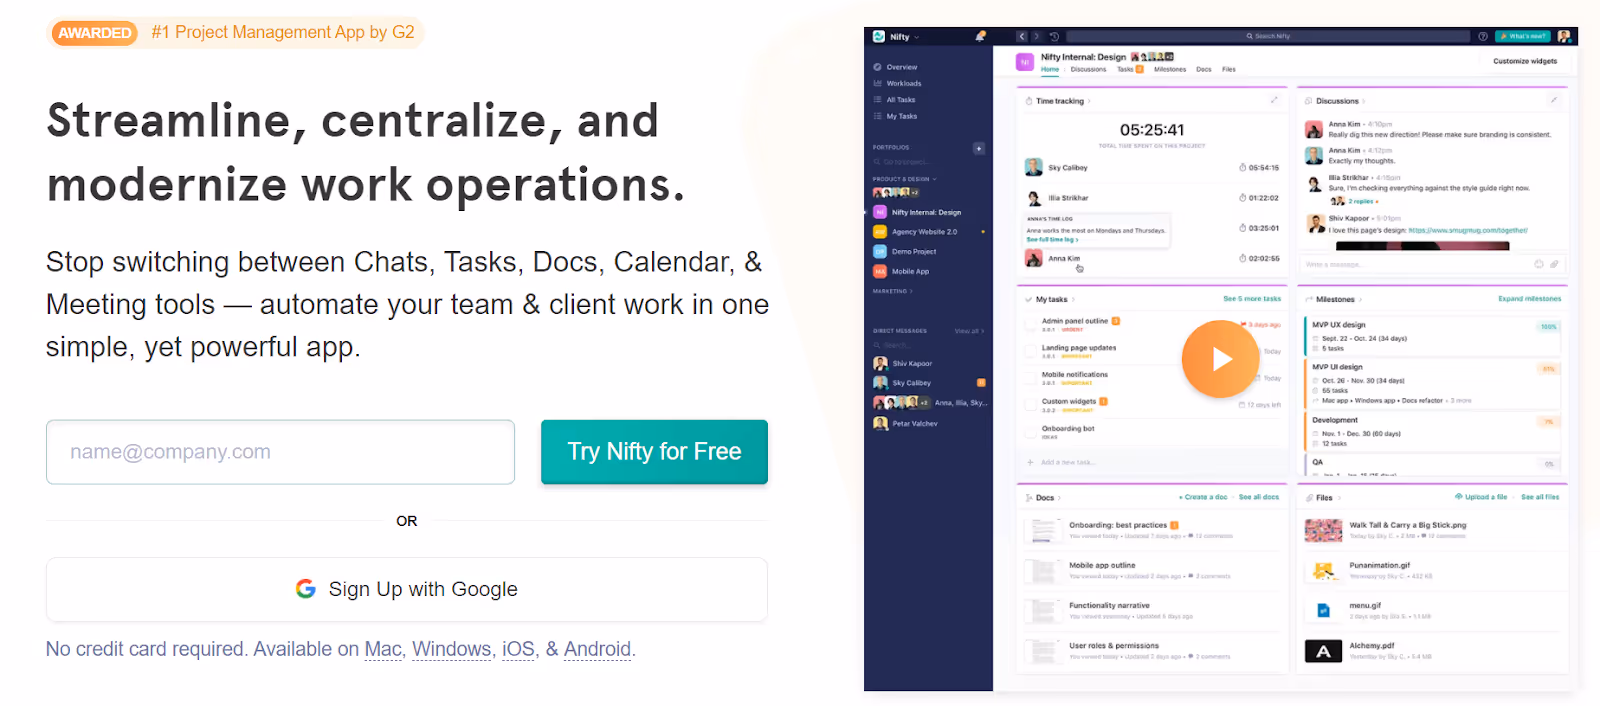The height and width of the screenshot is (706, 1600).
Task: Switch to the Files project tab
Action: coord(1229,69)
